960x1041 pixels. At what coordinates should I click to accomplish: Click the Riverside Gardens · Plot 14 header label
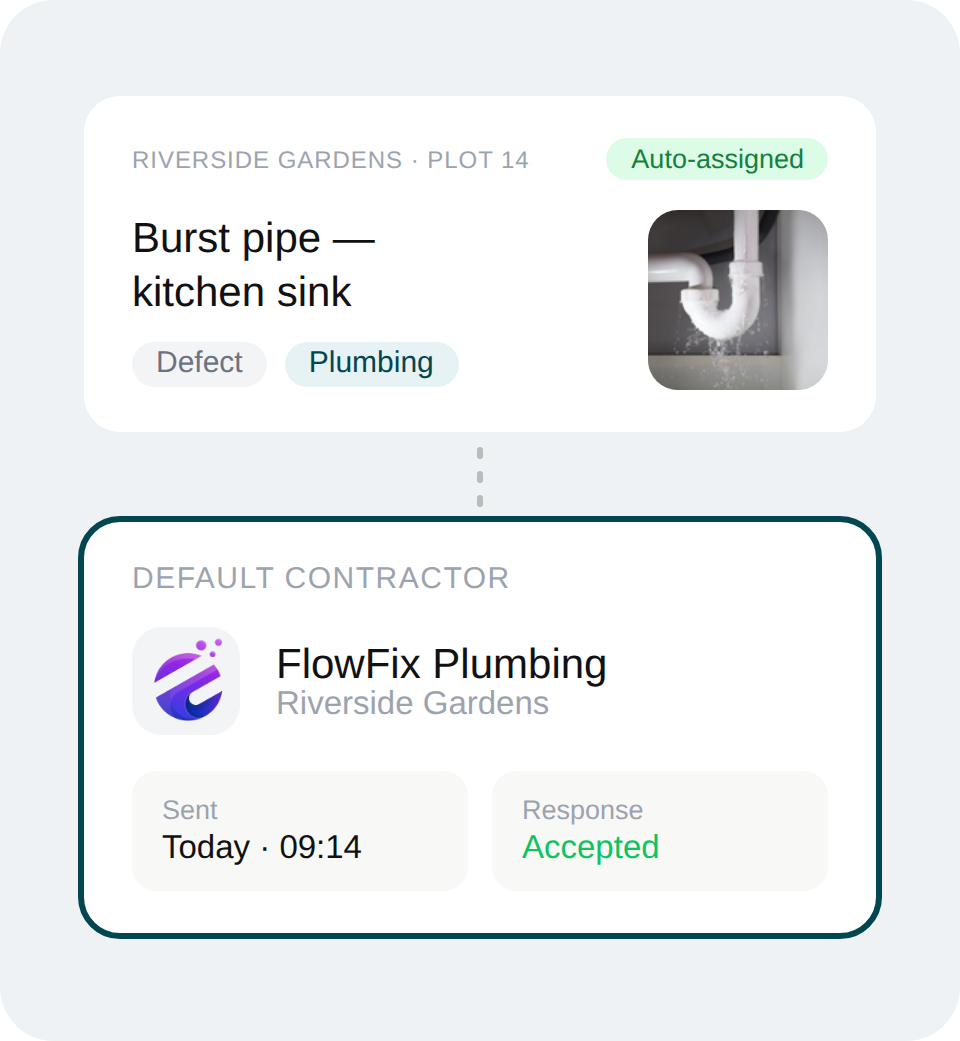click(330, 160)
